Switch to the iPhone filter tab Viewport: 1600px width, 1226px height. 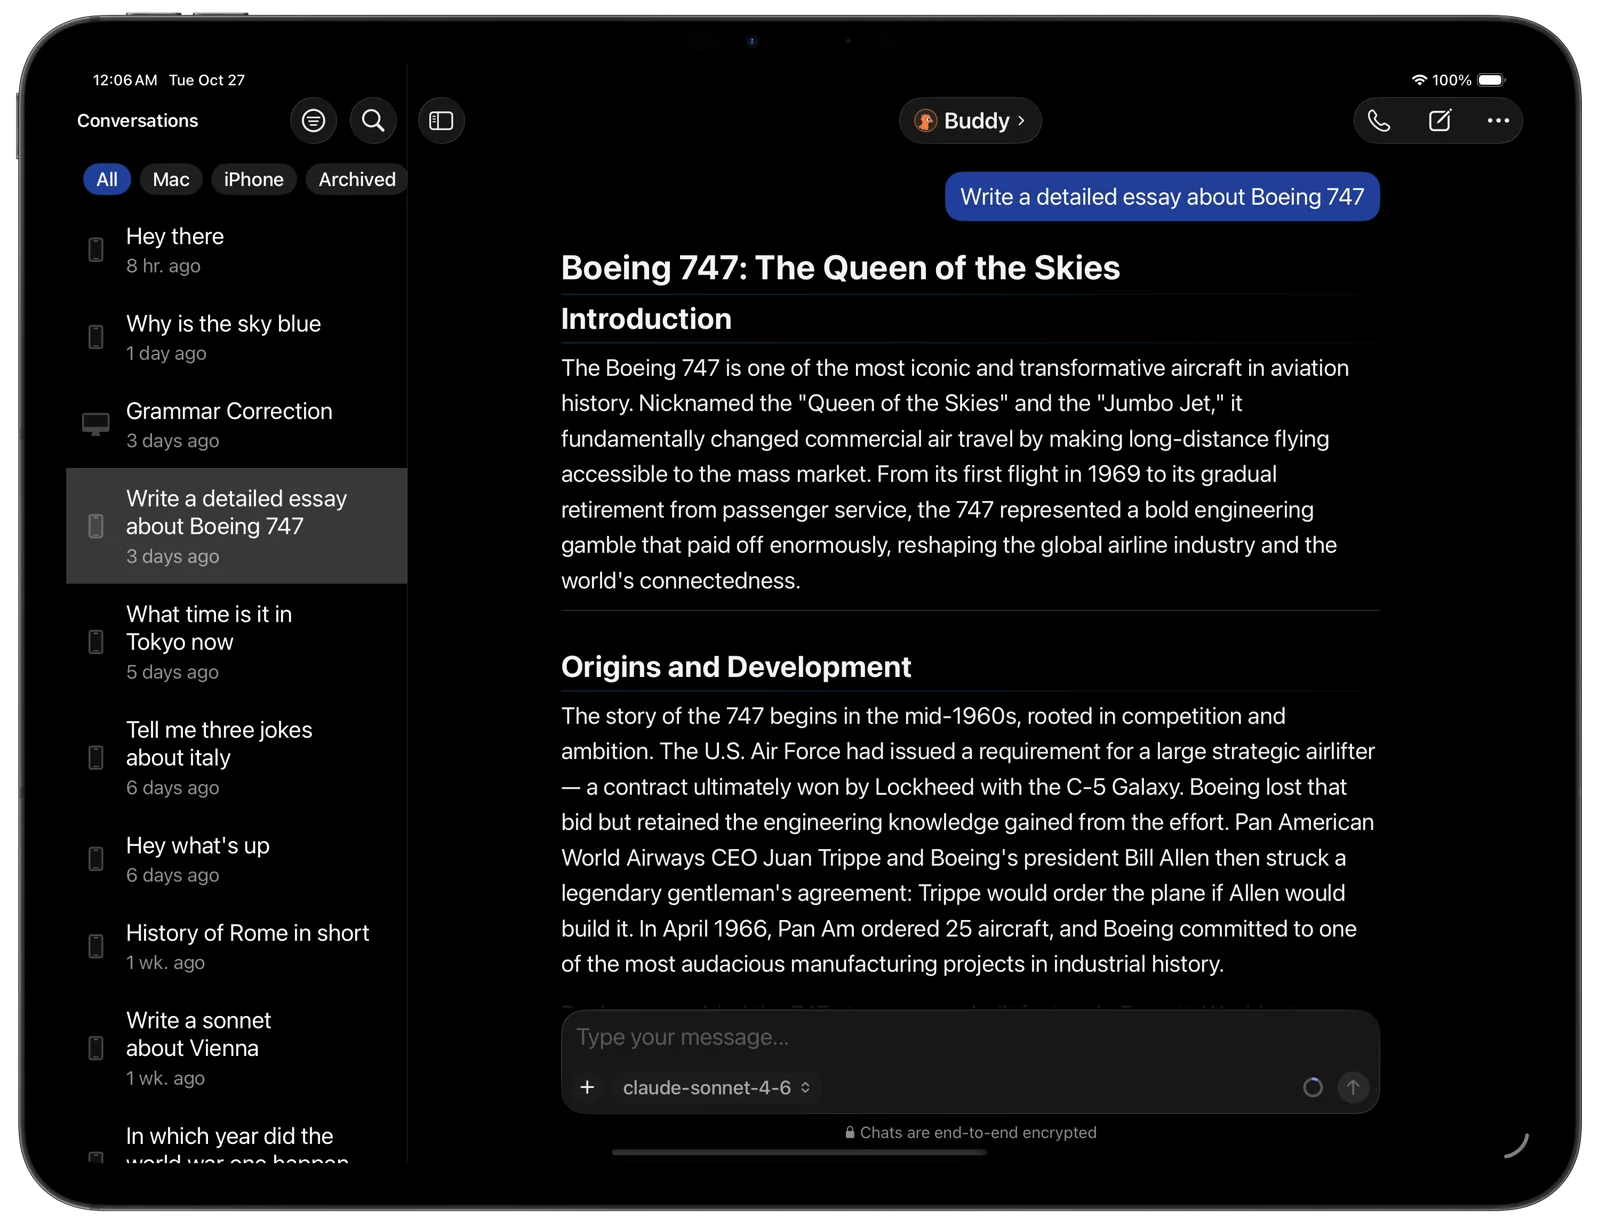(x=254, y=179)
